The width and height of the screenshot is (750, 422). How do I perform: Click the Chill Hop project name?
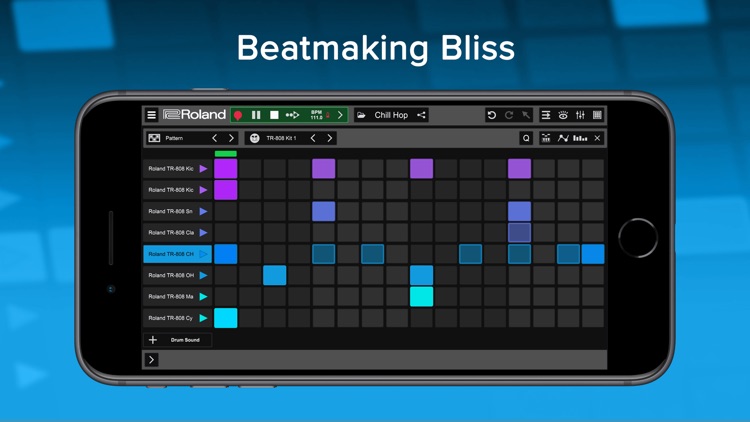(x=391, y=115)
